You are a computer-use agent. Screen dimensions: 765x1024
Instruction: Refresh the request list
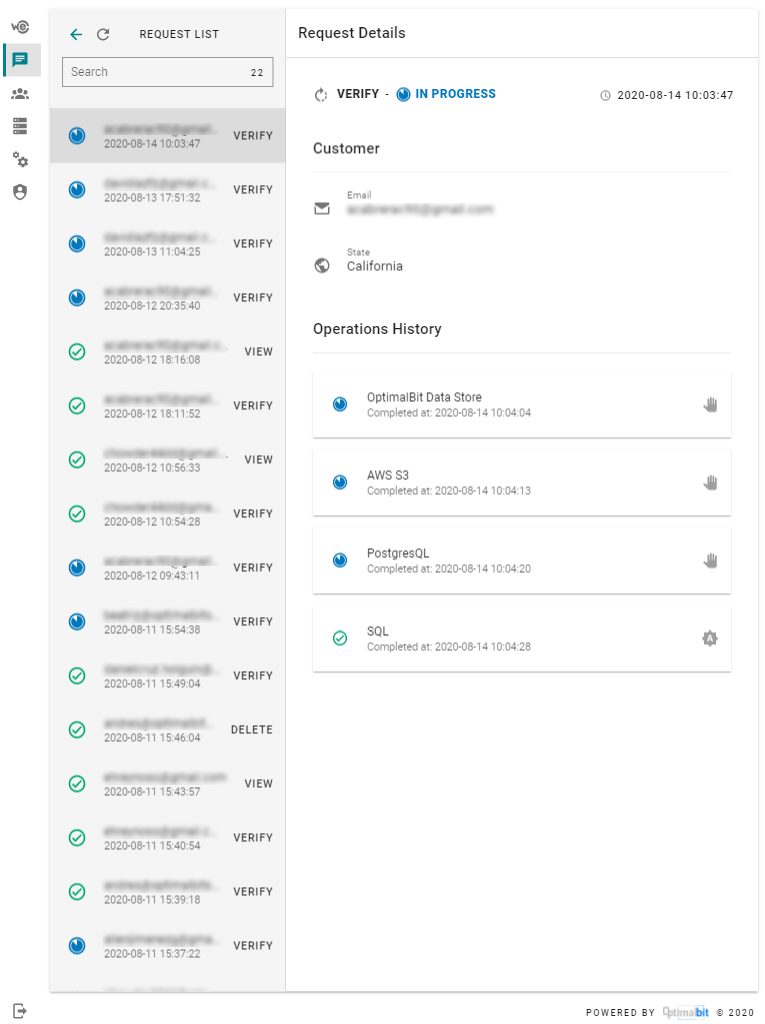point(103,35)
